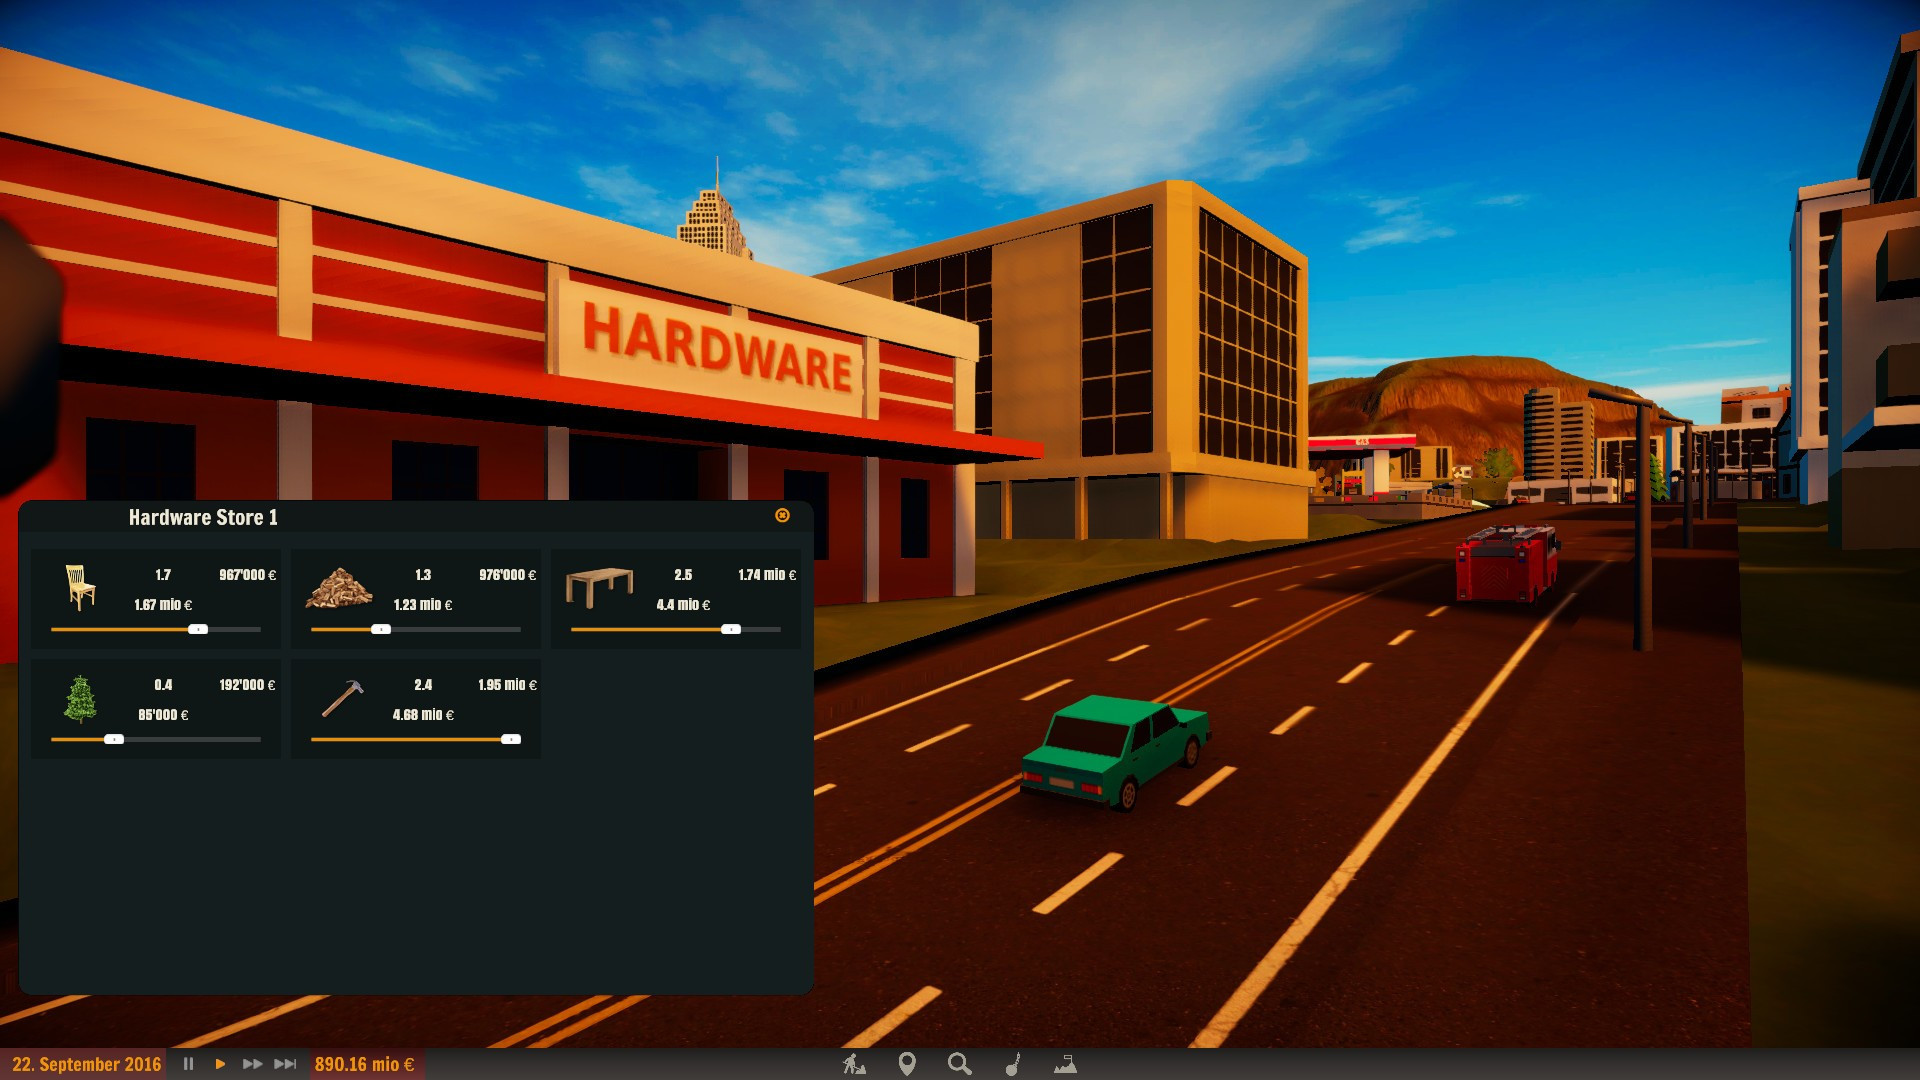
Task: Click the 890.16 mio € balance display
Action: point(364,1064)
